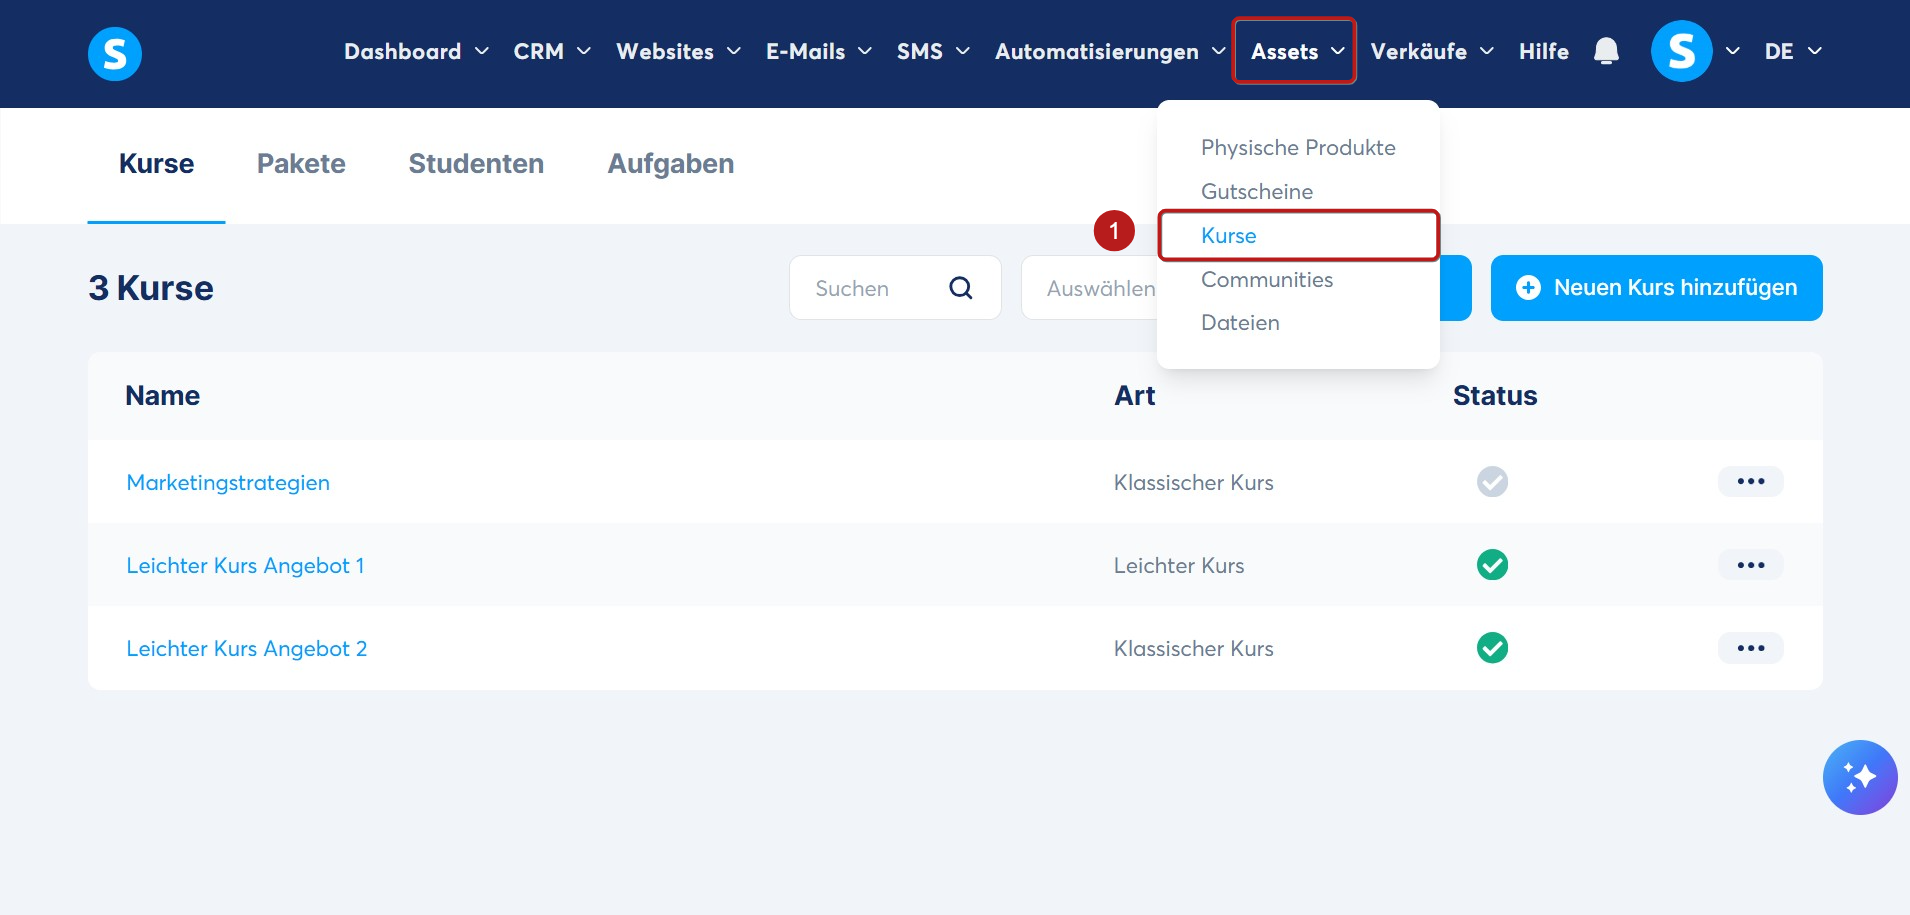
Task: Expand the Websites menu
Action: pyautogui.click(x=678, y=51)
